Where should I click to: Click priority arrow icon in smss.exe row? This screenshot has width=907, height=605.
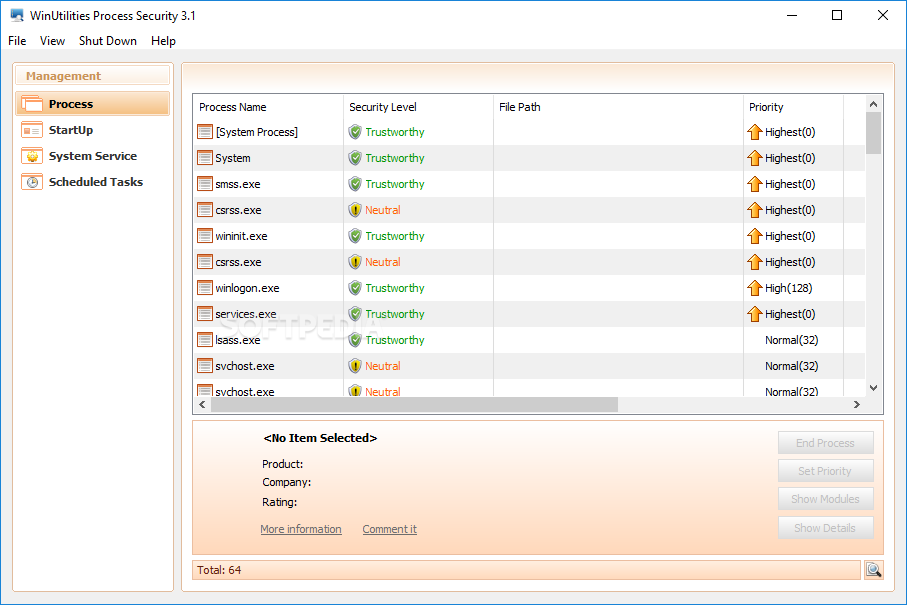tap(754, 184)
